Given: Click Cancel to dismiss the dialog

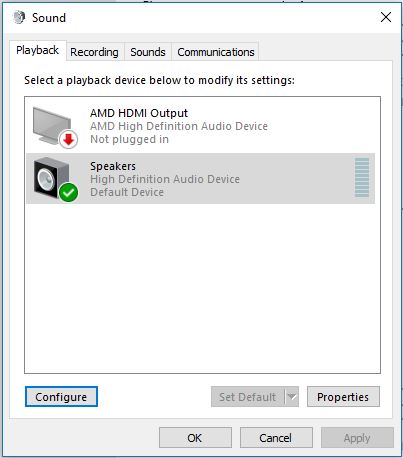Looking at the screenshot, I should tap(276, 438).
